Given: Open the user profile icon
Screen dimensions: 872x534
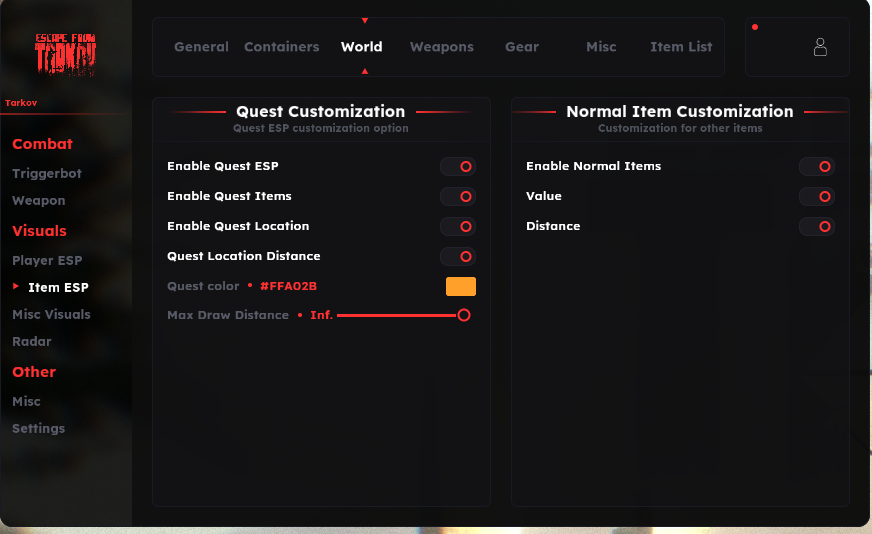Looking at the screenshot, I should (x=820, y=47).
